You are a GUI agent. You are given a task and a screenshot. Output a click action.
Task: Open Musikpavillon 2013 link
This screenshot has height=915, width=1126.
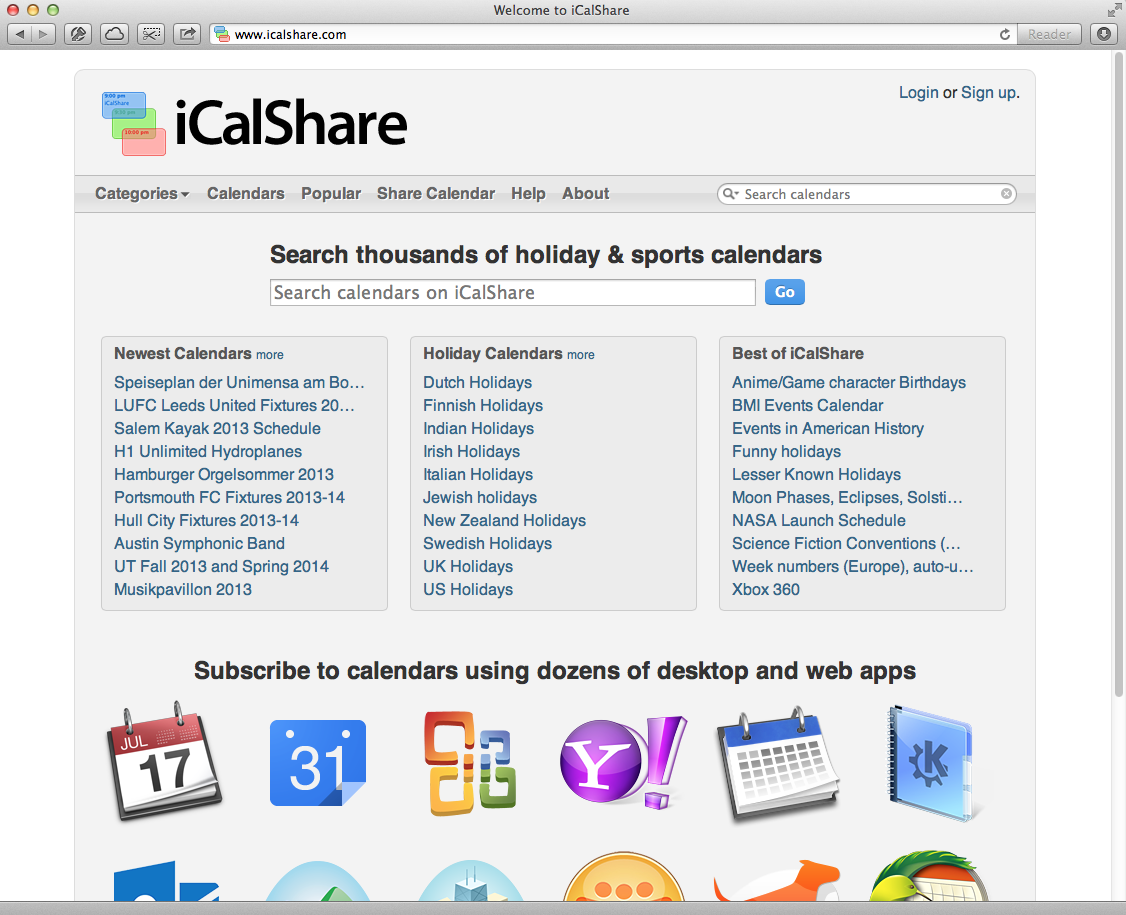click(x=183, y=589)
